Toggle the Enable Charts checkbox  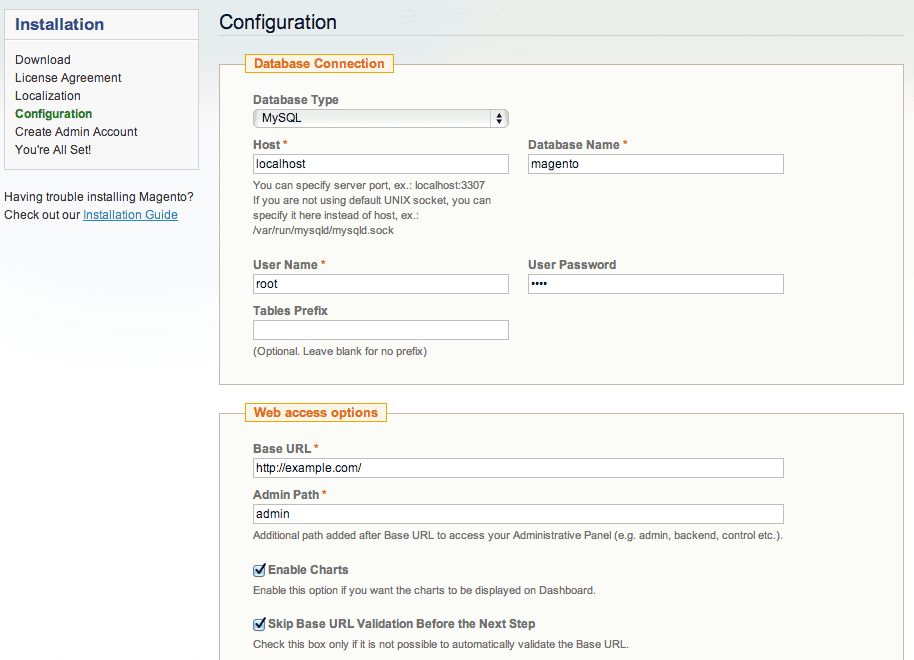pyautogui.click(x=259, y=570)
